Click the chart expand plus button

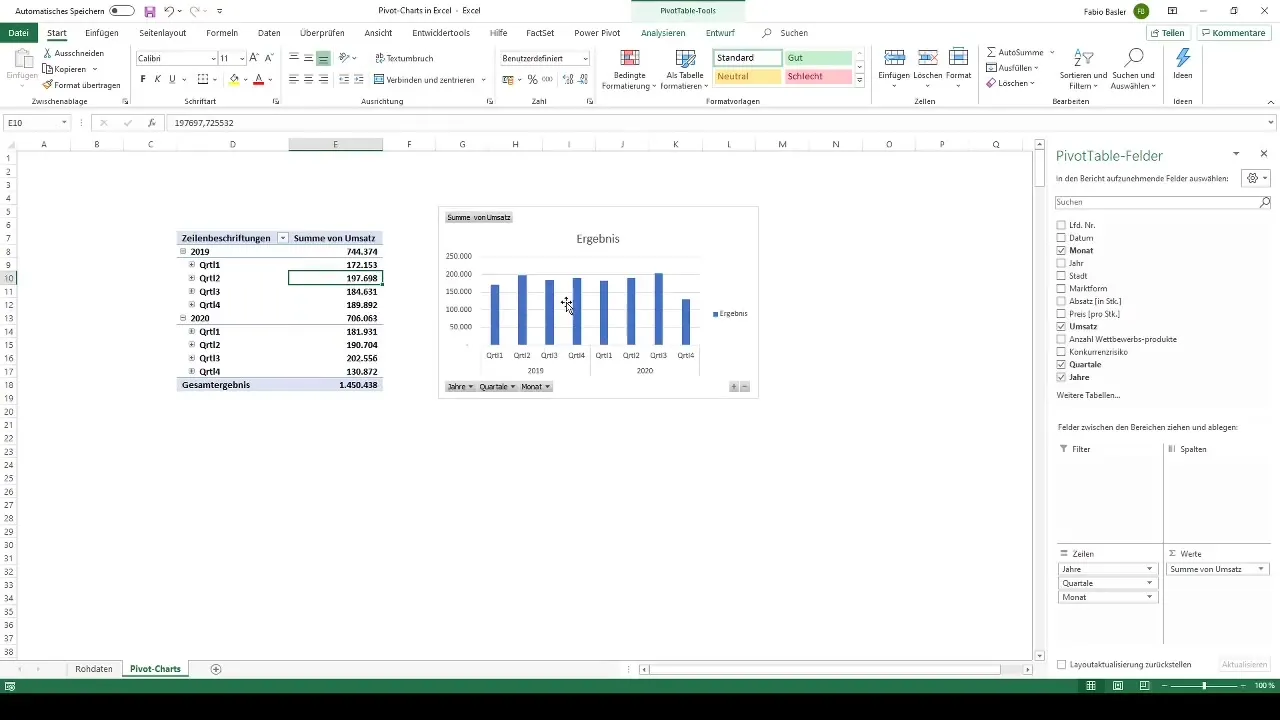(x=734, y=387)
